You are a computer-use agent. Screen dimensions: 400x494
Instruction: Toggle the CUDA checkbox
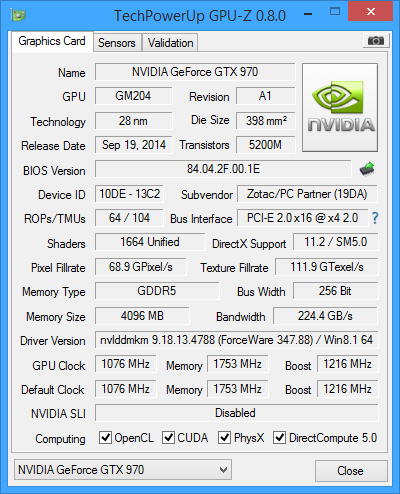click(x=168, y=437)
